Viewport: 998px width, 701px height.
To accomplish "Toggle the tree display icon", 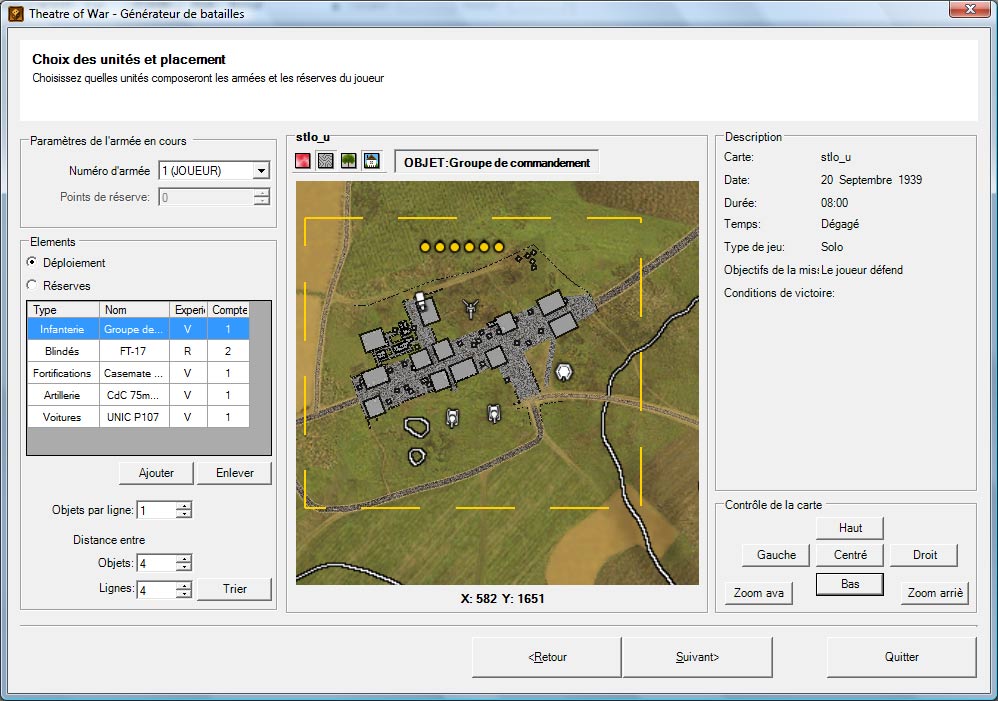I will [x=348, y=161].
